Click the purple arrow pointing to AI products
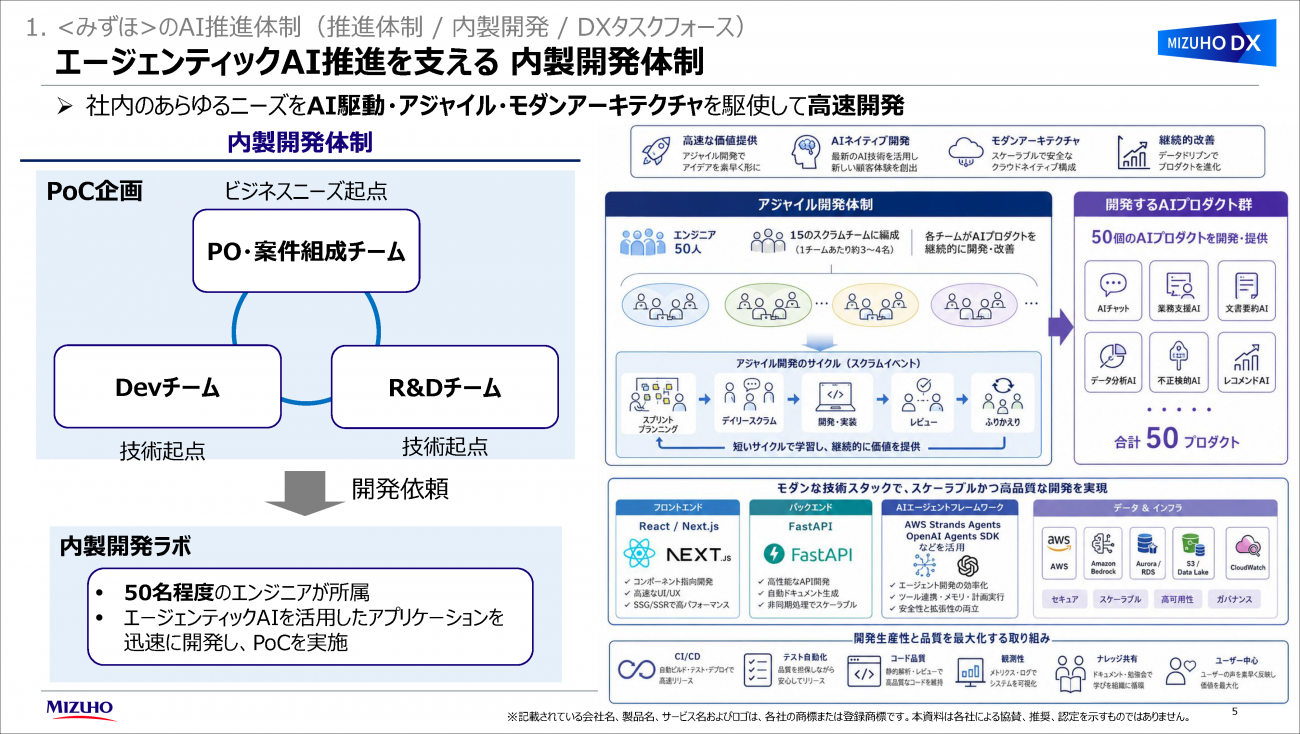The image size is (1300, 734). pyautogui.click(x=1060, y=327)
